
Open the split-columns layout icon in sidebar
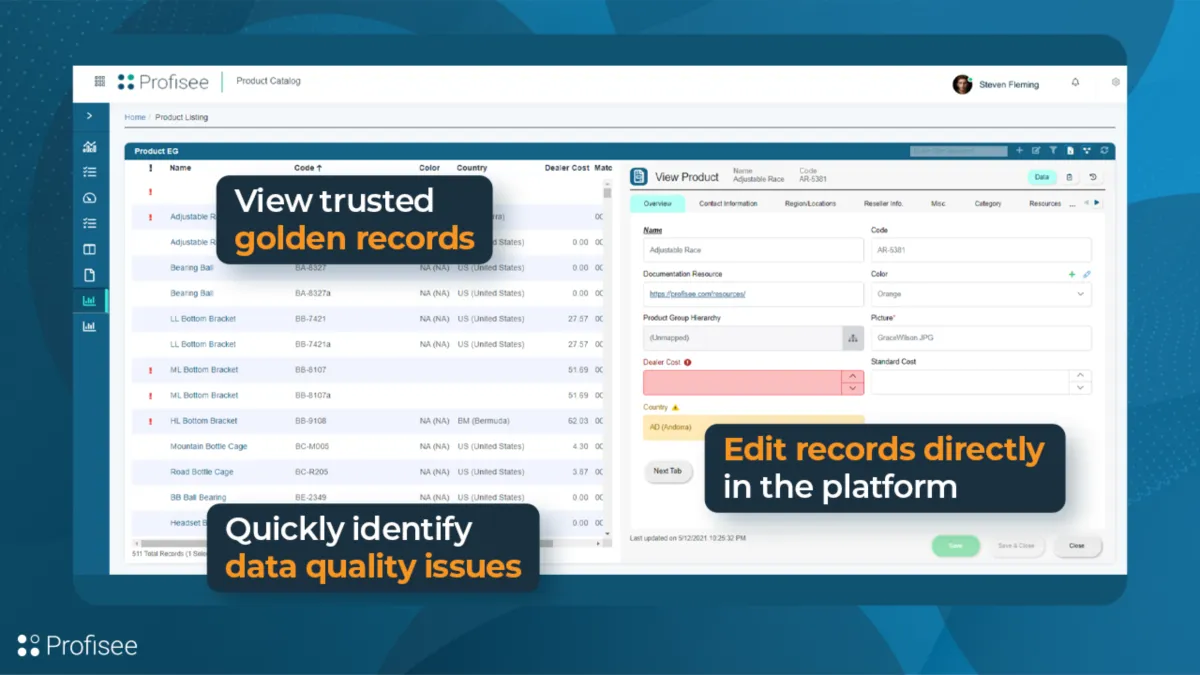pos(89,249)
